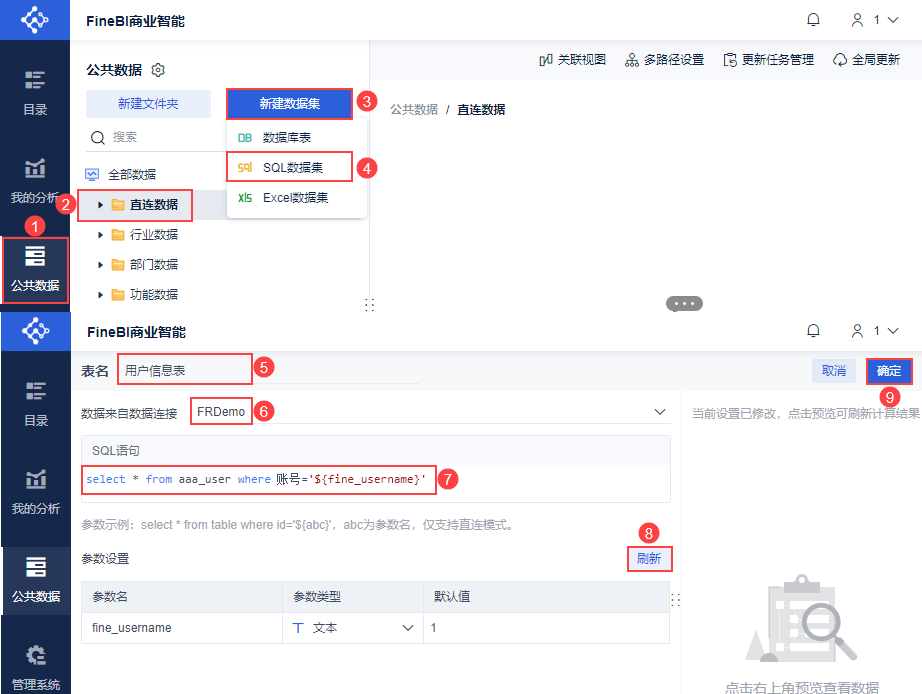This screenshot has width=922, height=694.
Task: Select 行业数据 tree row label
Action: click(153, 235)
